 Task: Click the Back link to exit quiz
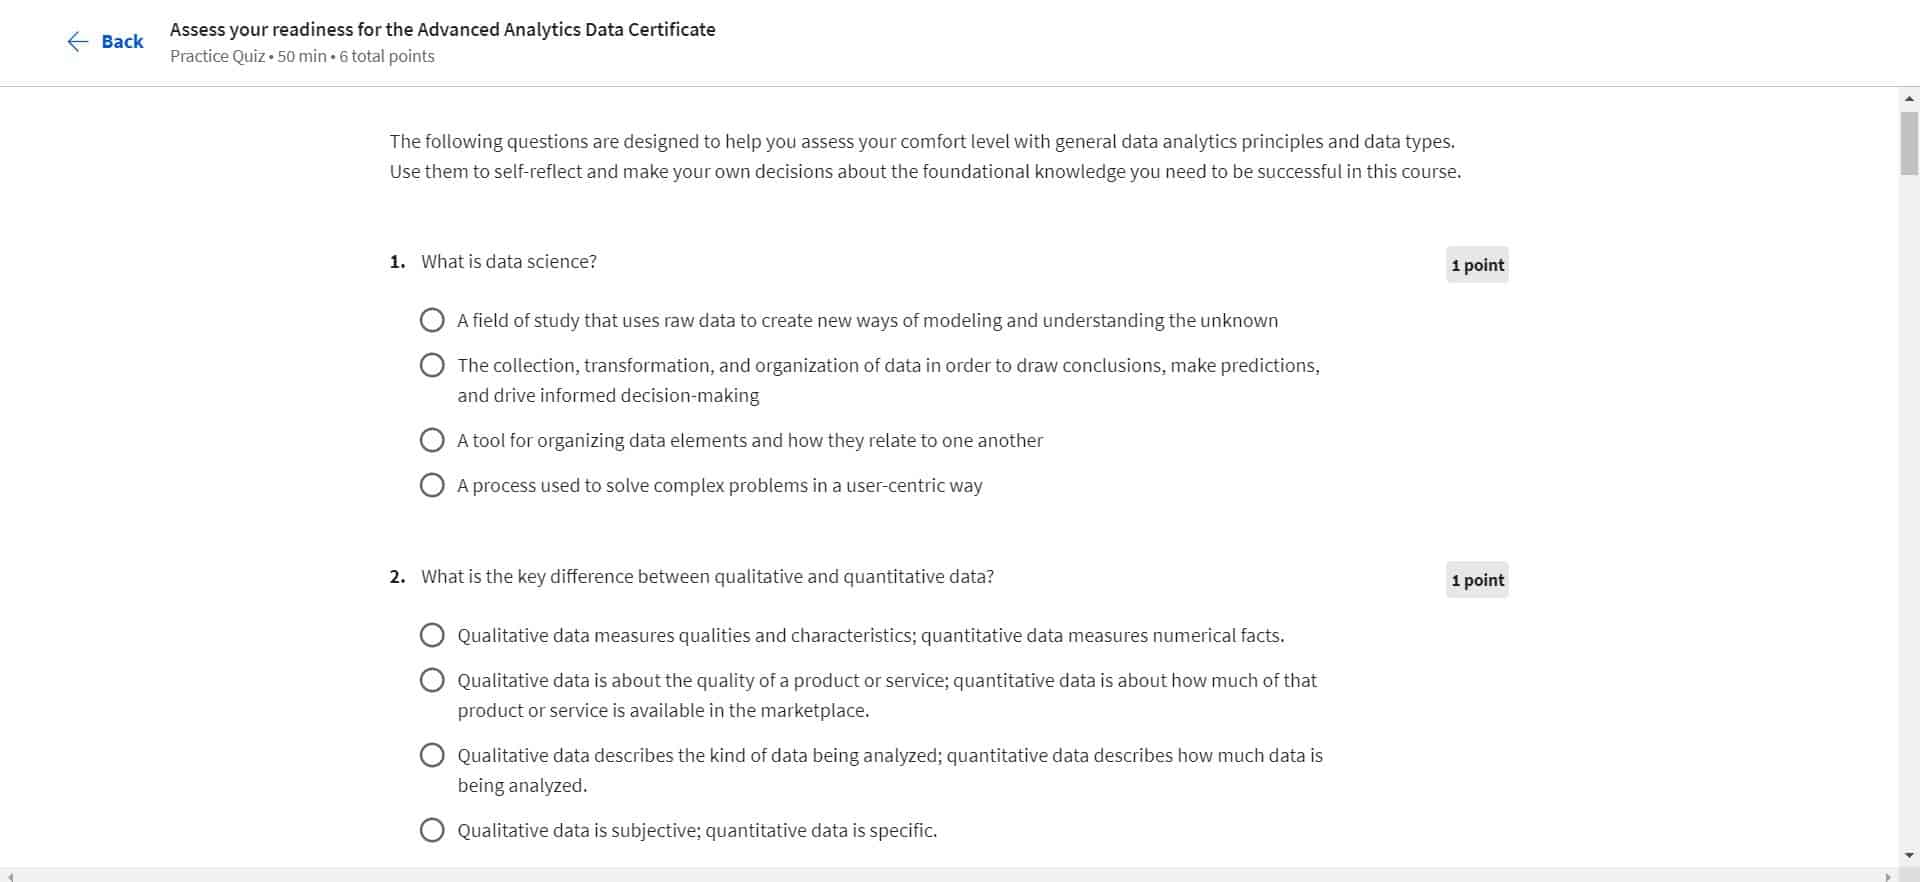[x=121, y=41]
